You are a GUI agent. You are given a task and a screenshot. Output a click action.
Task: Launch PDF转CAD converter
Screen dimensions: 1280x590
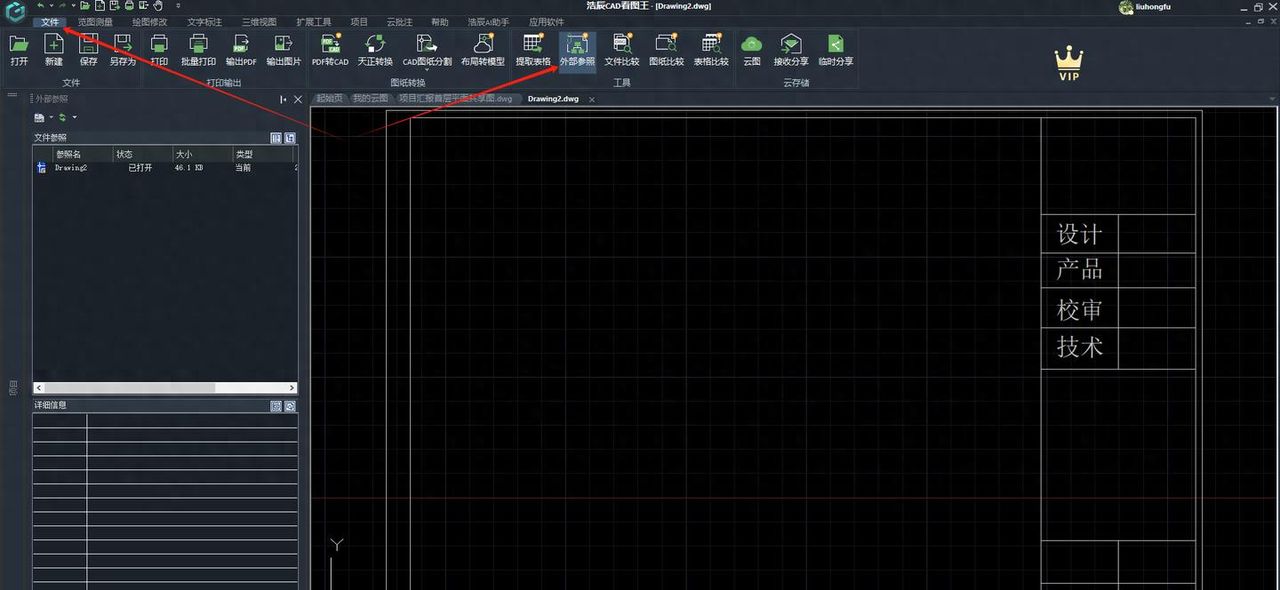coord(330,49)
